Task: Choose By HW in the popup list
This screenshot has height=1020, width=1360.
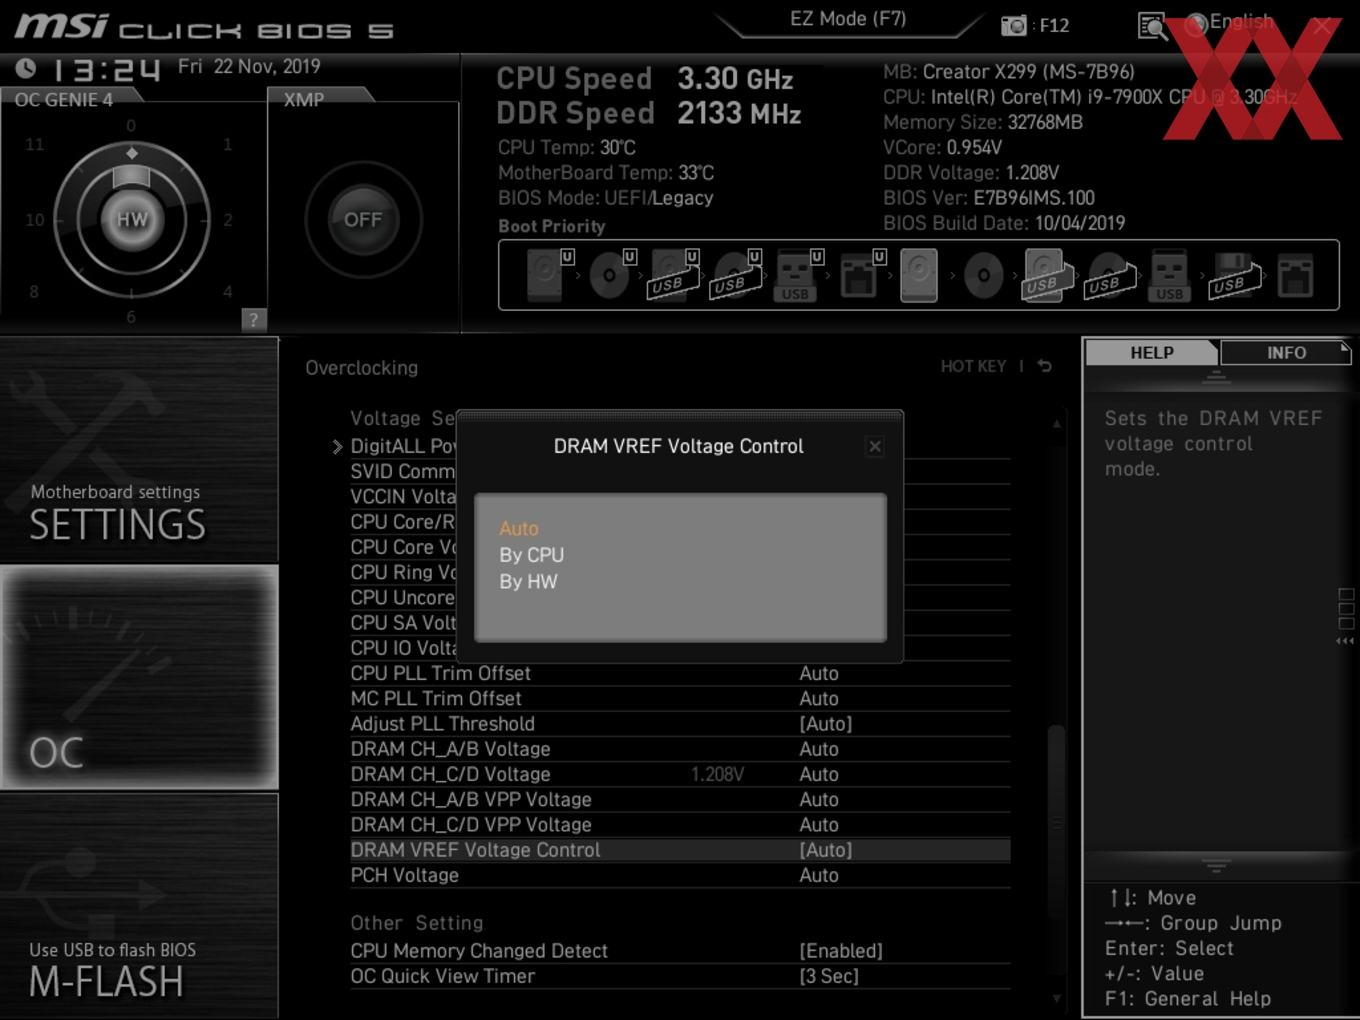Action: point(529,581)
